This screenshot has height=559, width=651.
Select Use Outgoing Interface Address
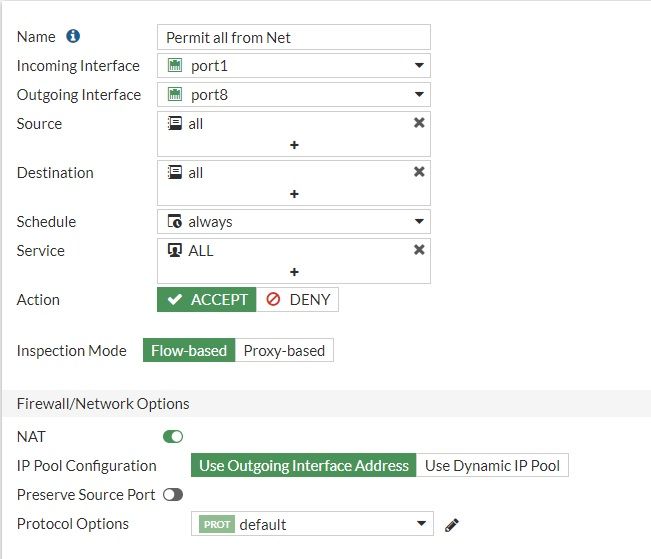click(304, 466)
